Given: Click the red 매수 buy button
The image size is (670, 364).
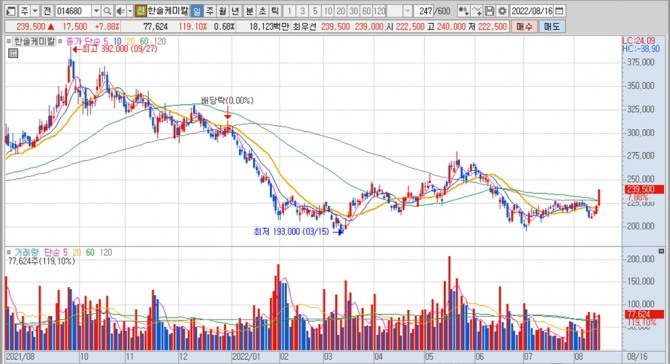Looking at the screenshot, I should 524,26.
